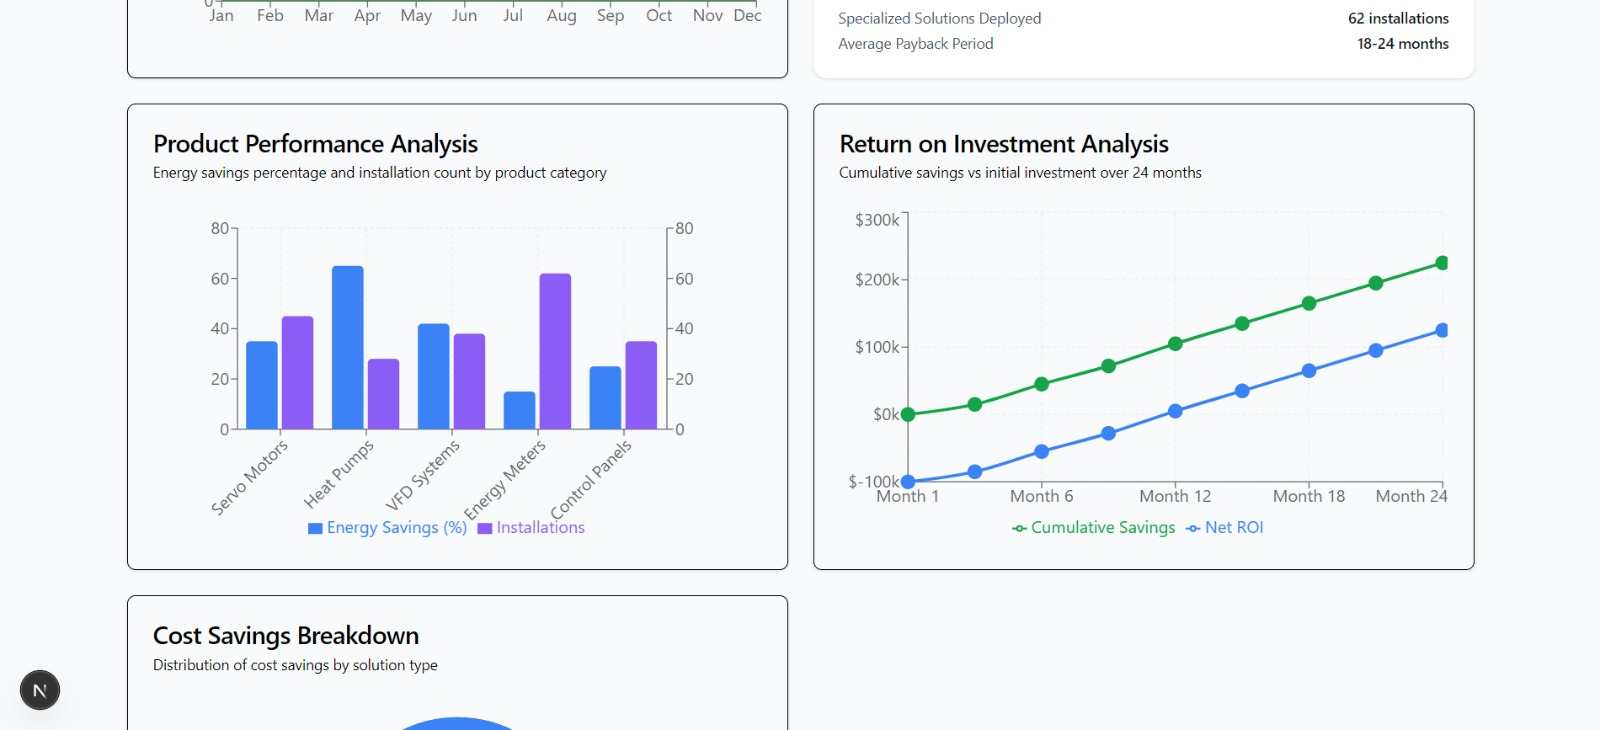Click Heat Pumps blue energy savings bar
This screenshot has width=1600, height=730.
pos(348,347)
